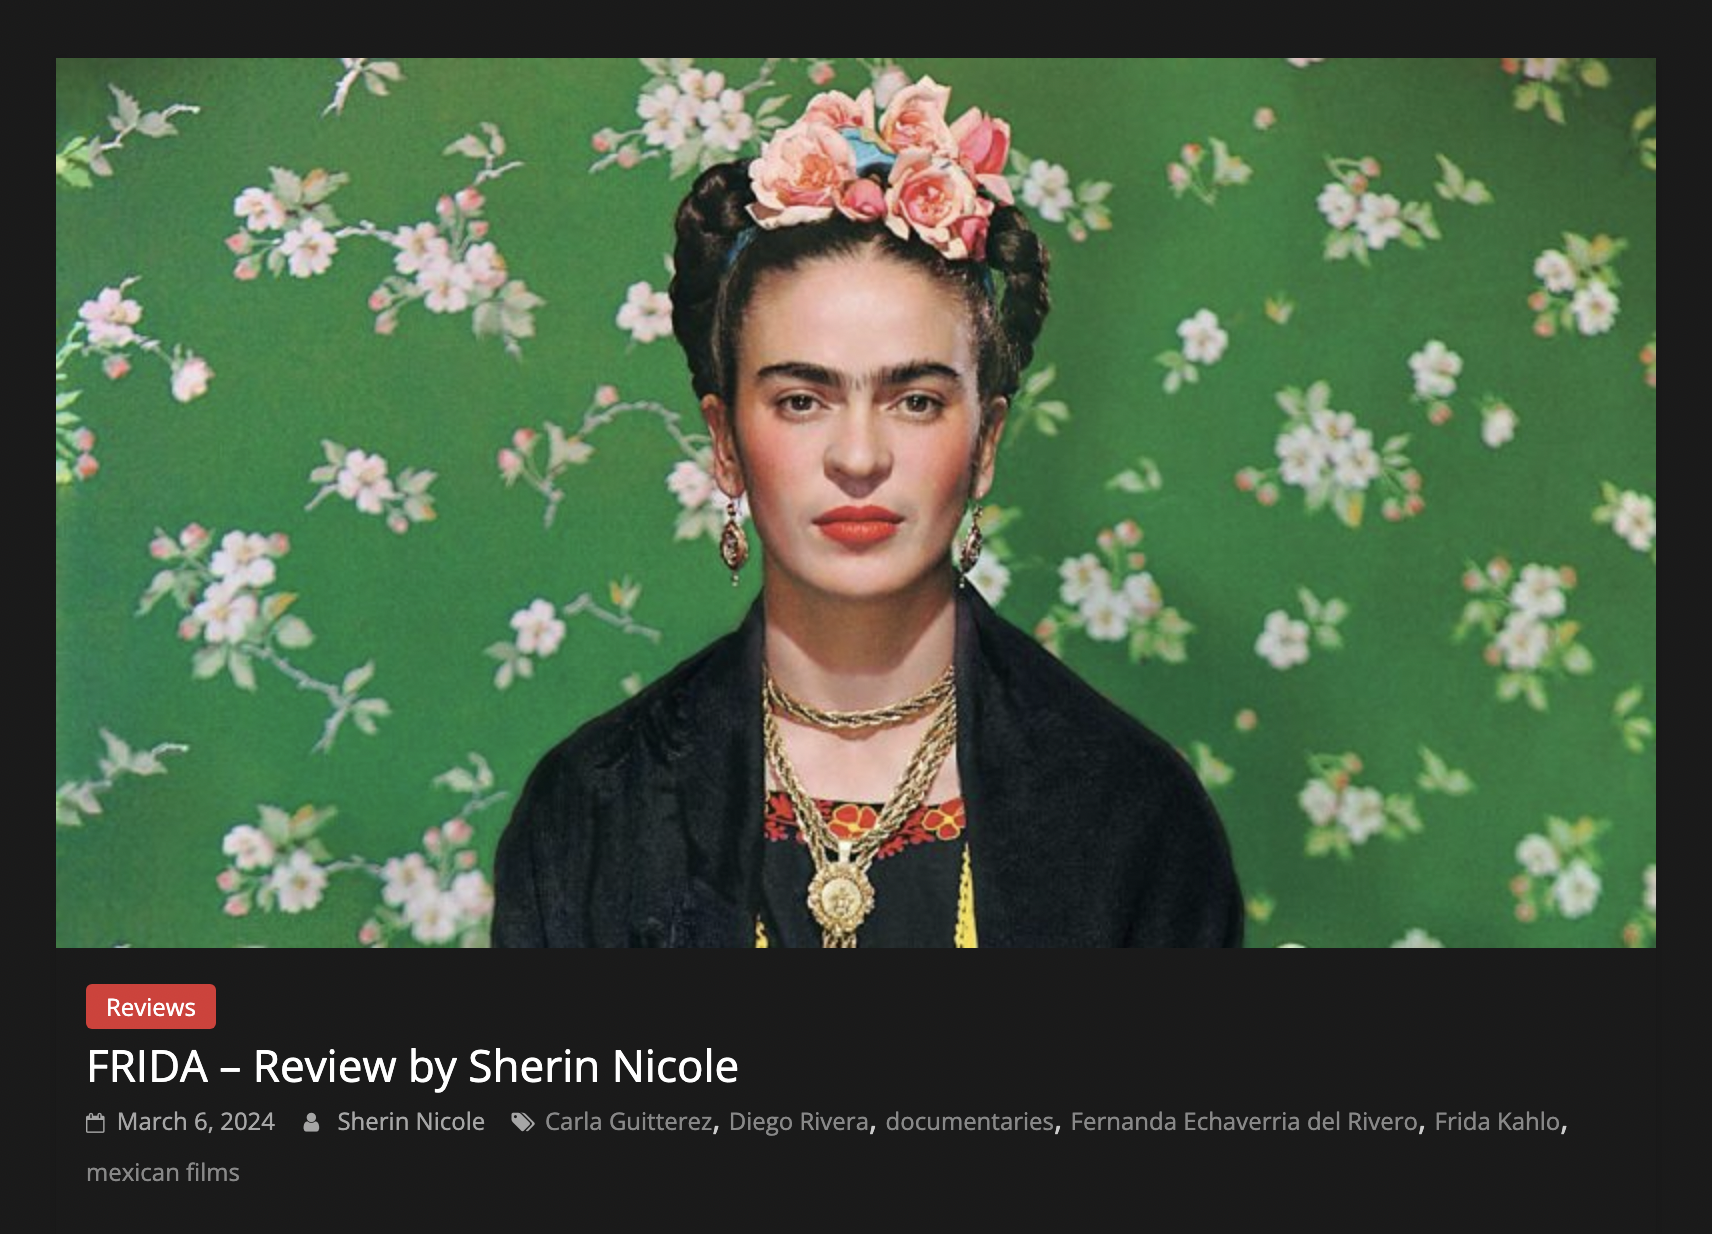Click the tags icon before Carla Guitterez
This screenshot has height=1234, width=1712.
522,1123
